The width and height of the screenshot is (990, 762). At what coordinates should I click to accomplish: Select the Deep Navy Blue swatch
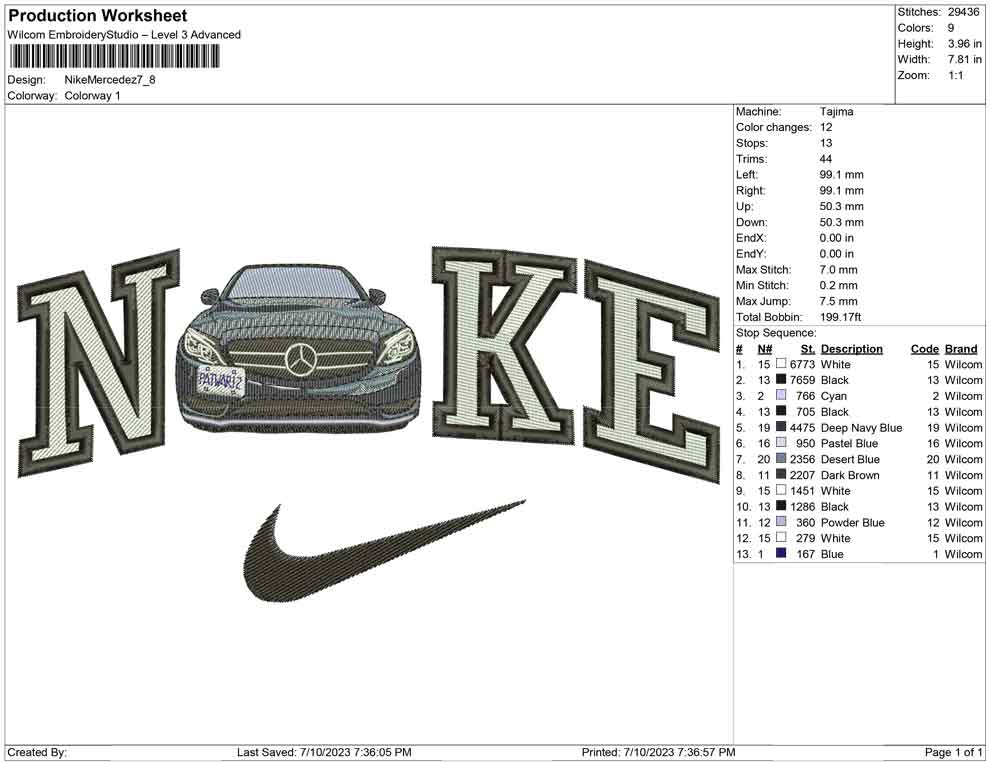coord(781,427)
